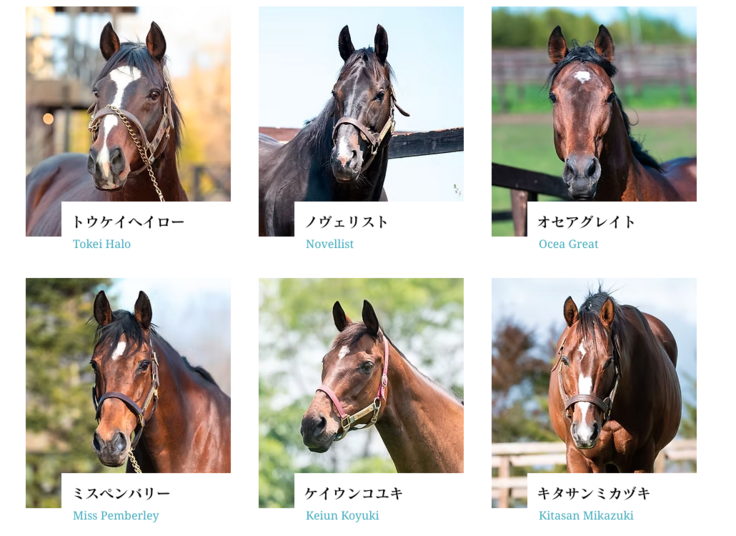Select the ケイウンコユキ Japanese title
This screenshot has height=536, width=736.
[x=354, y=493]
